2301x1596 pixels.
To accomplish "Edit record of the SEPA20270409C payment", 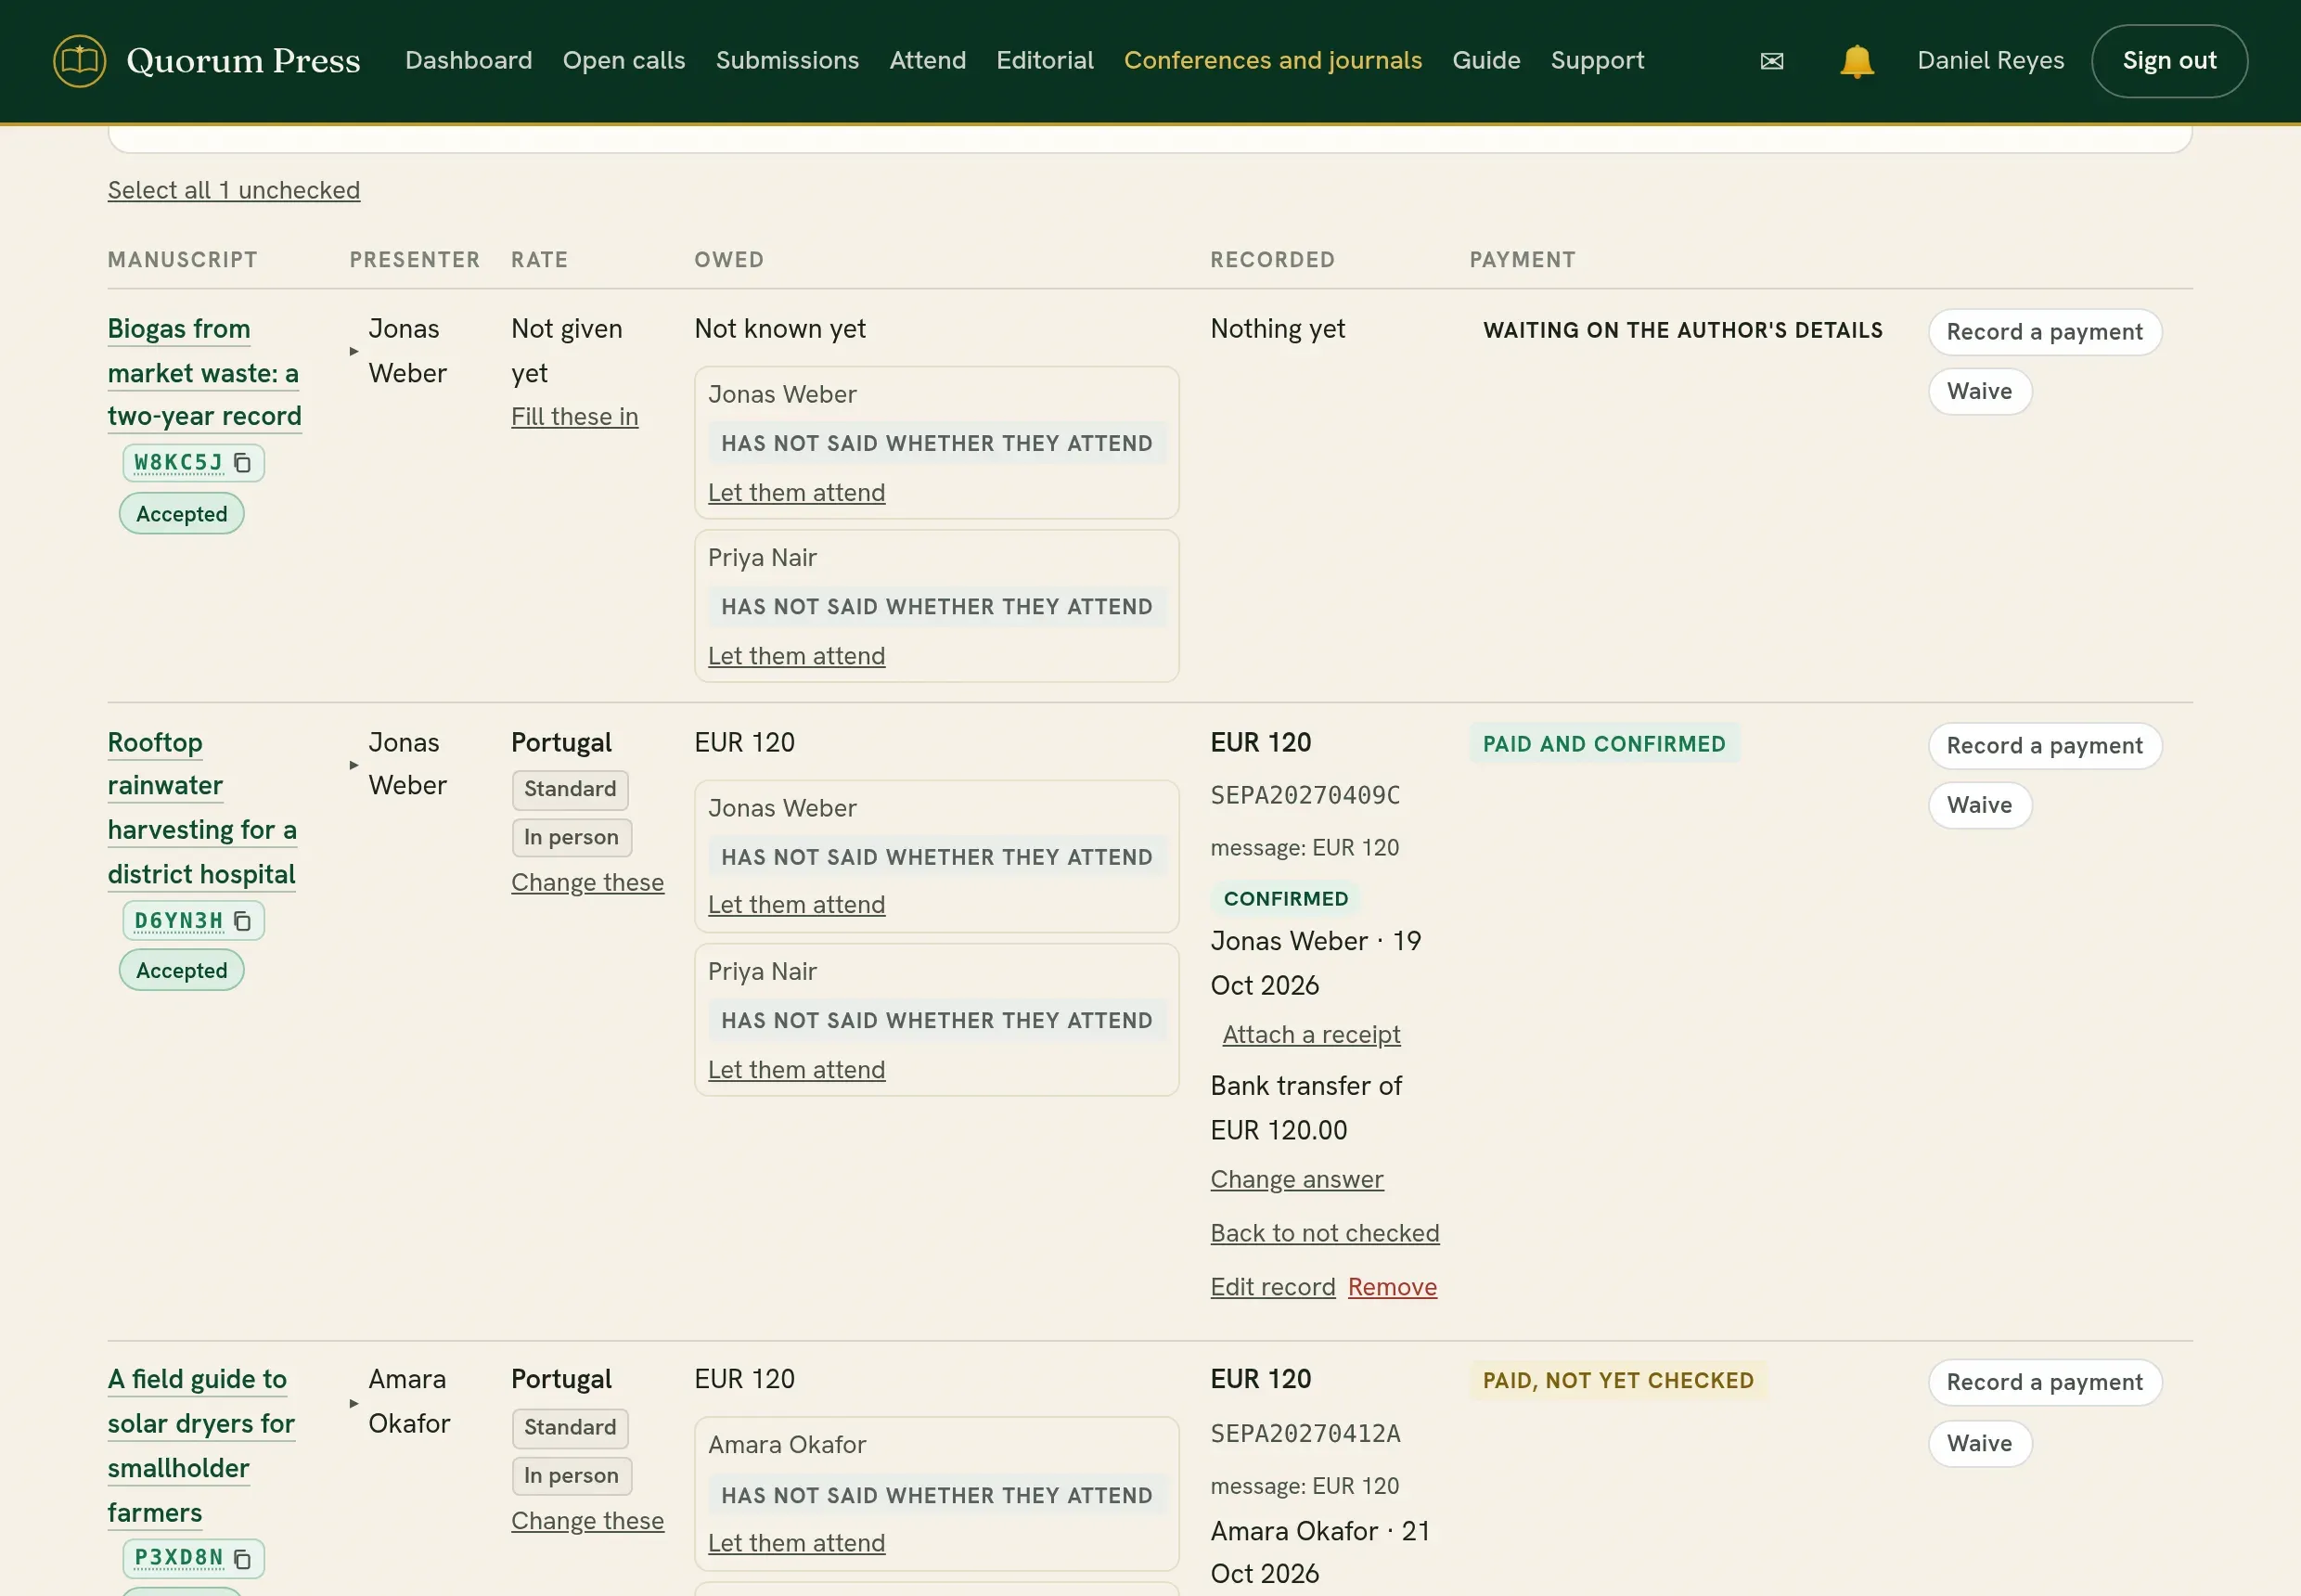I will [1272, 1288].
